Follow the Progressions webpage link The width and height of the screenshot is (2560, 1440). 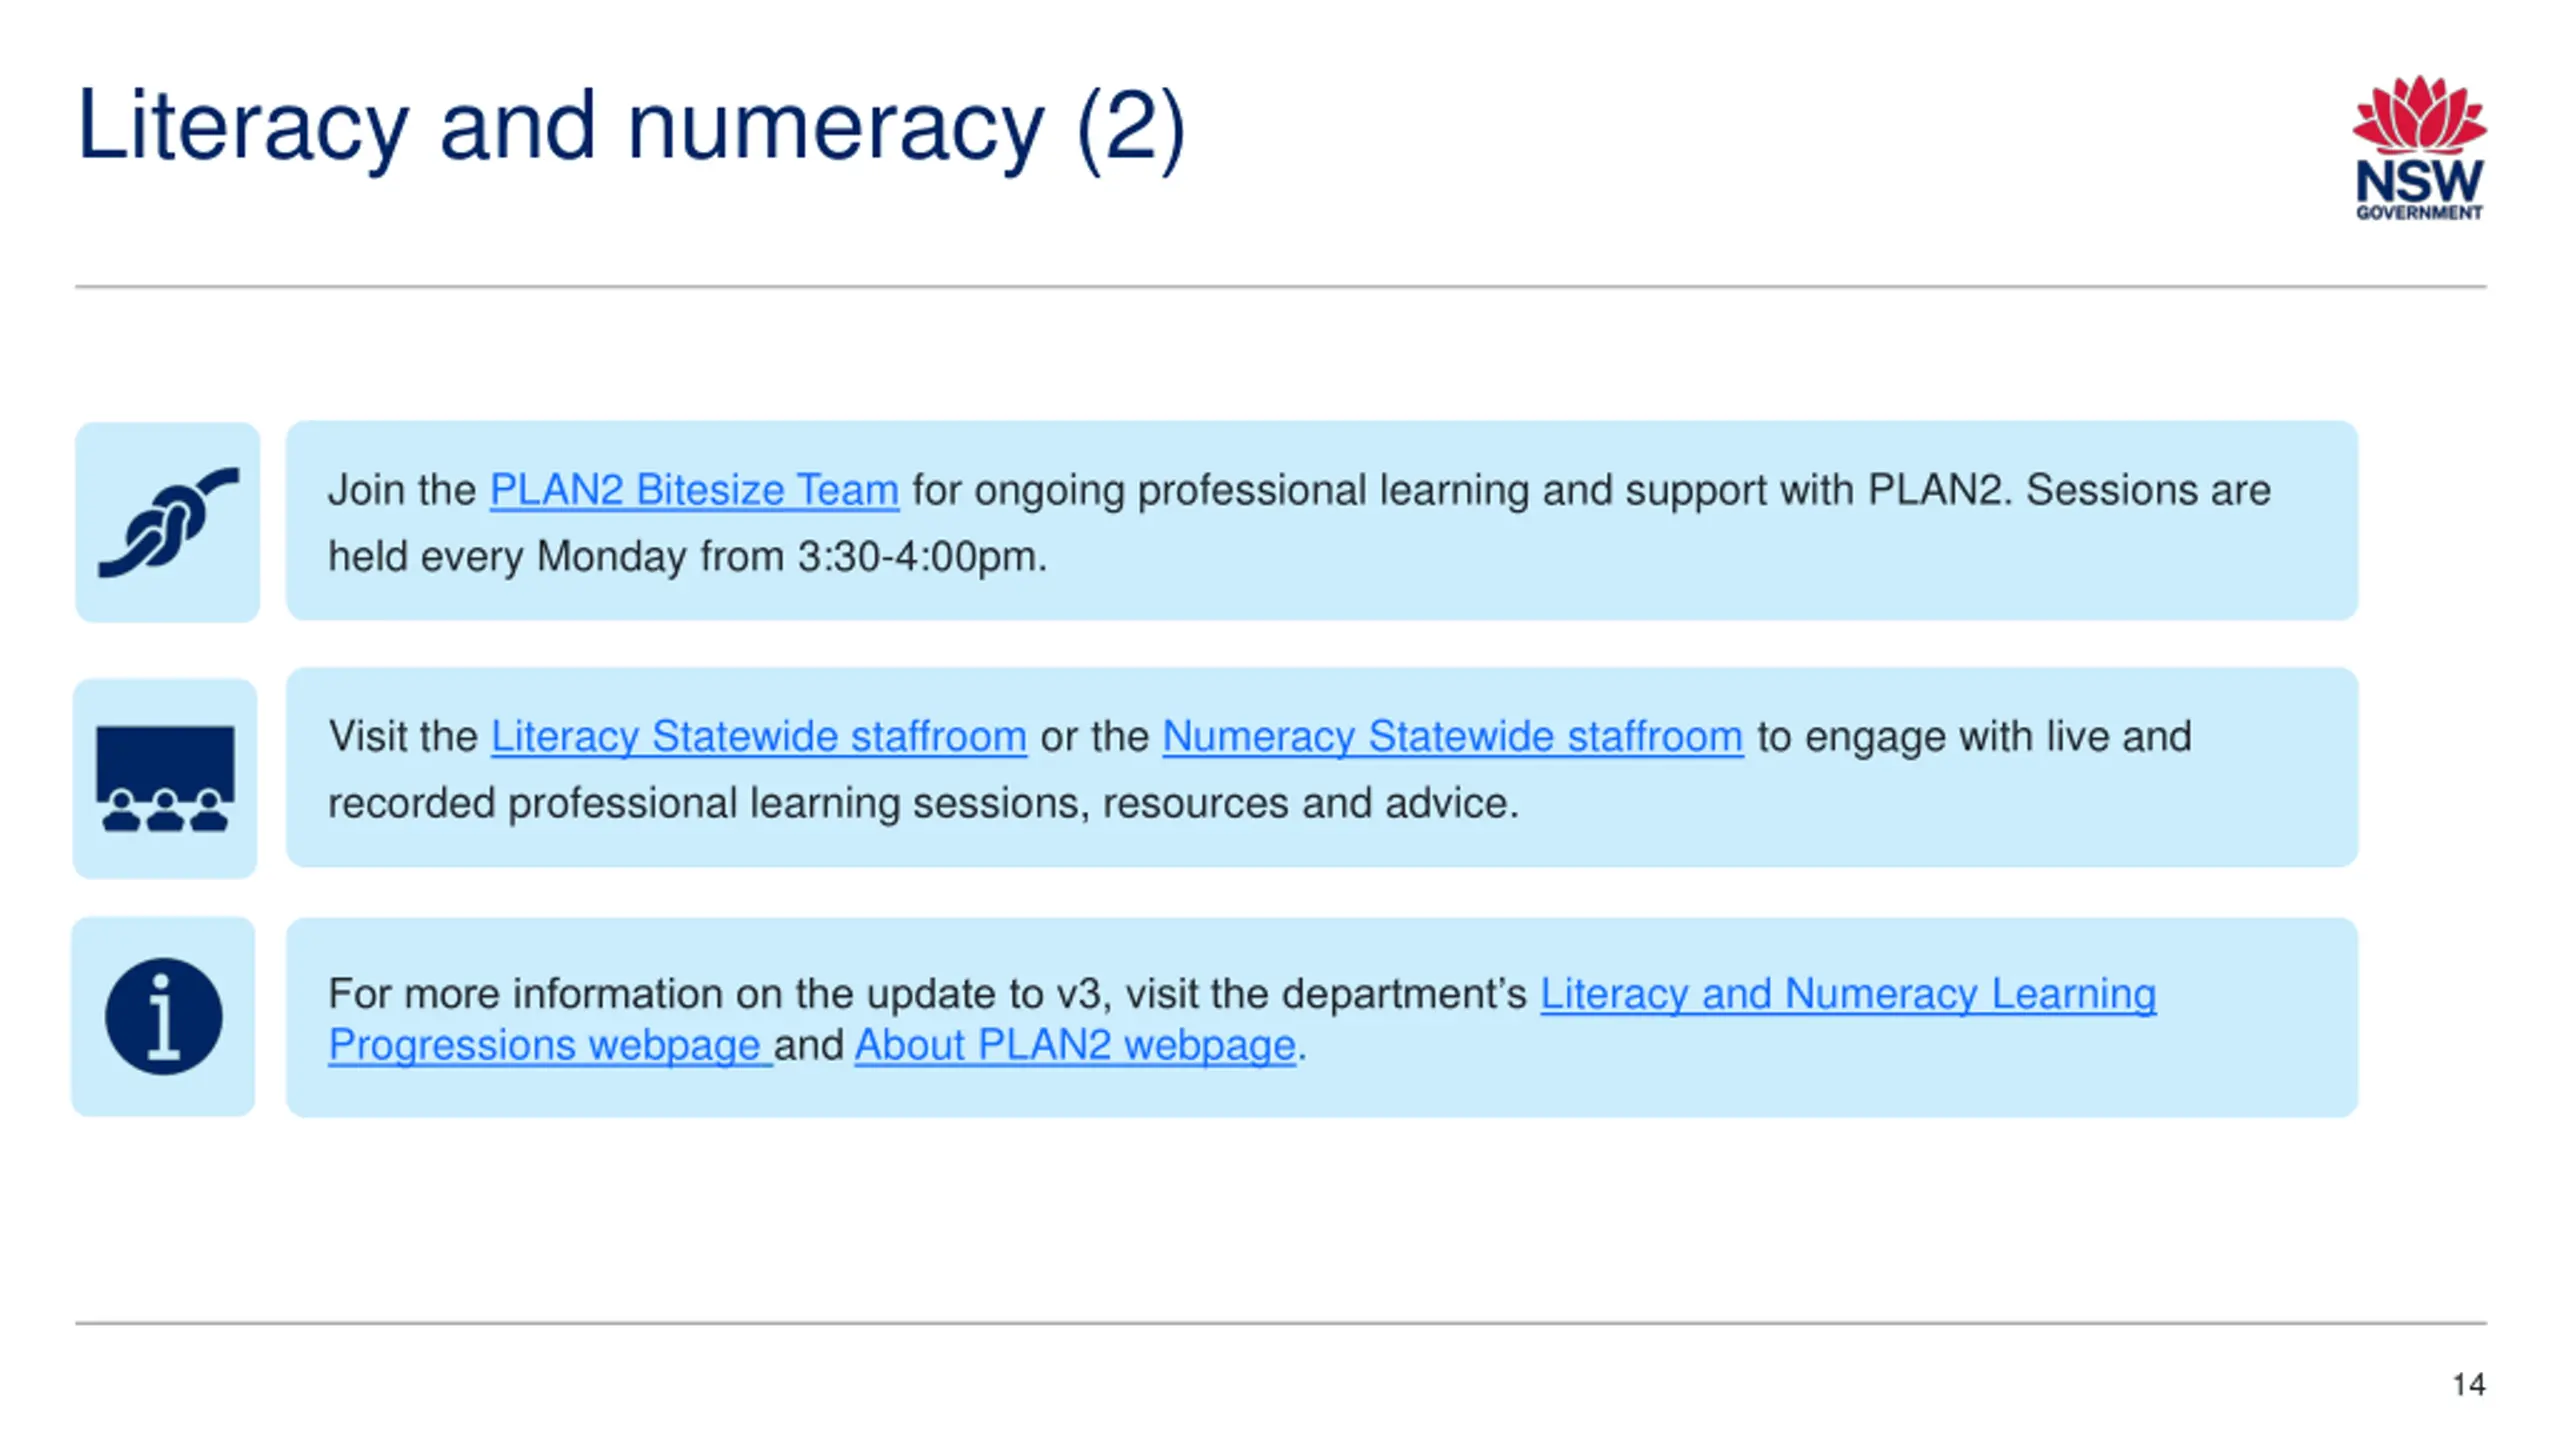pos(550,1046)
